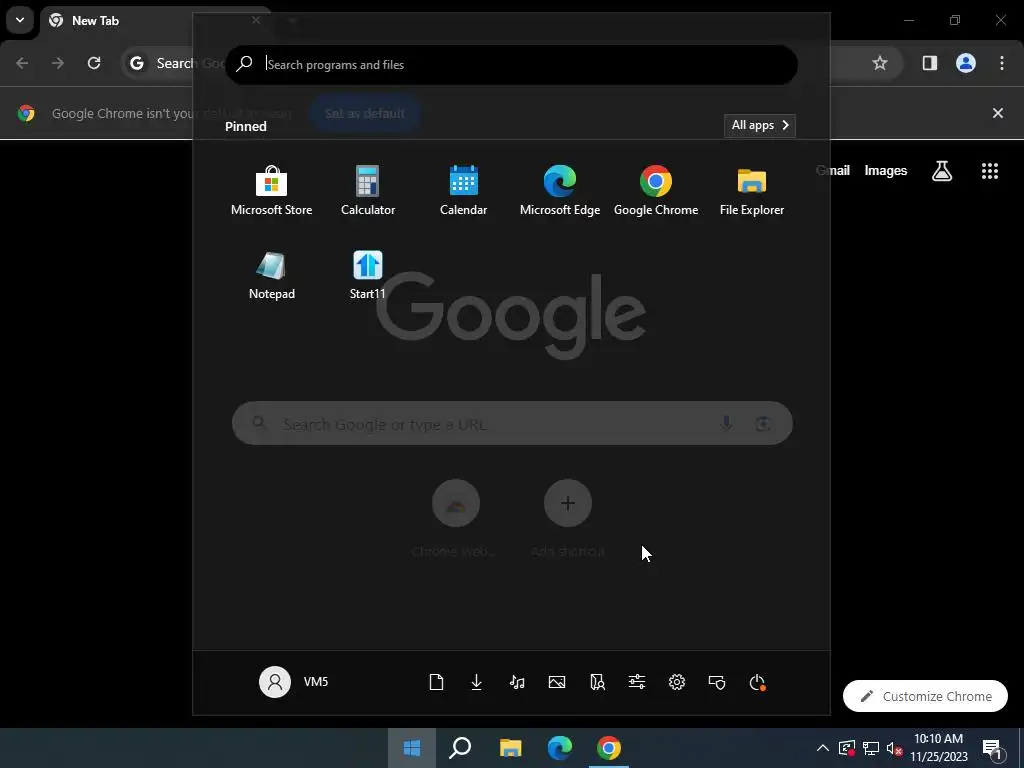Open Pictures folder shortcut in Start menu
Viewport: 1024px width, 768px height.
pyautogui.click(x=557, y=682)
